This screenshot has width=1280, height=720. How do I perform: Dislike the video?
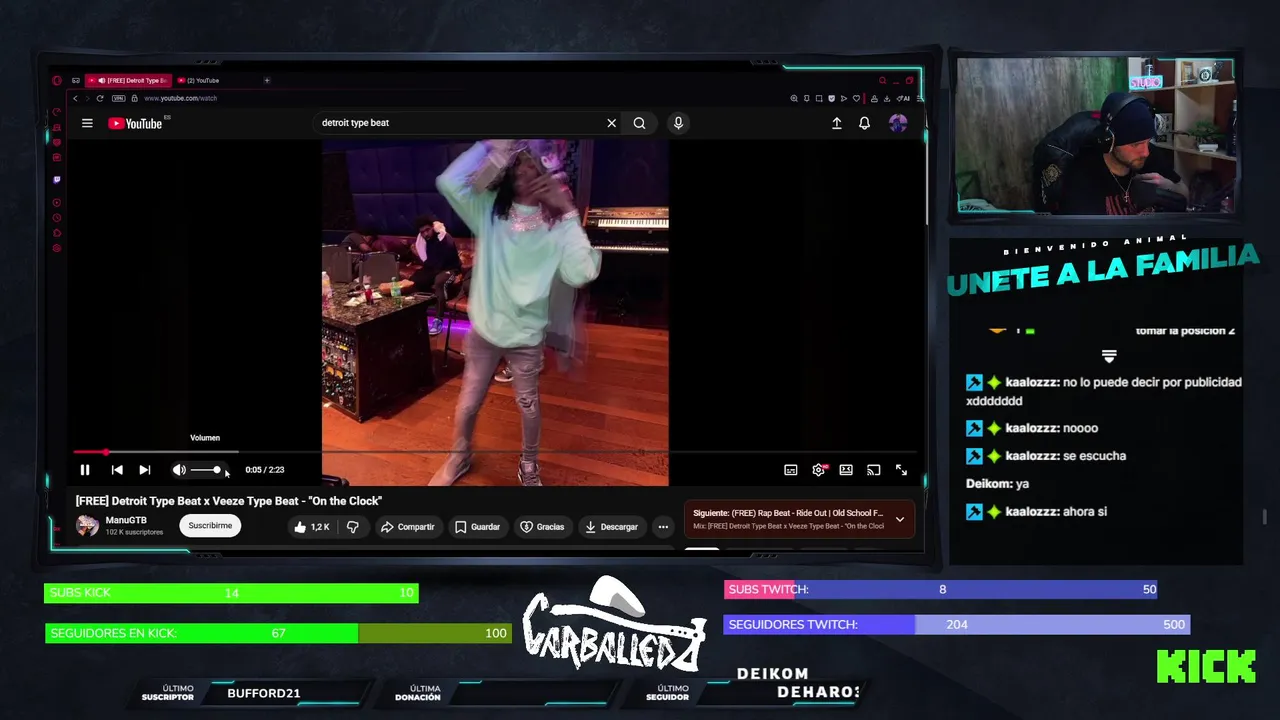click(353, 527)
